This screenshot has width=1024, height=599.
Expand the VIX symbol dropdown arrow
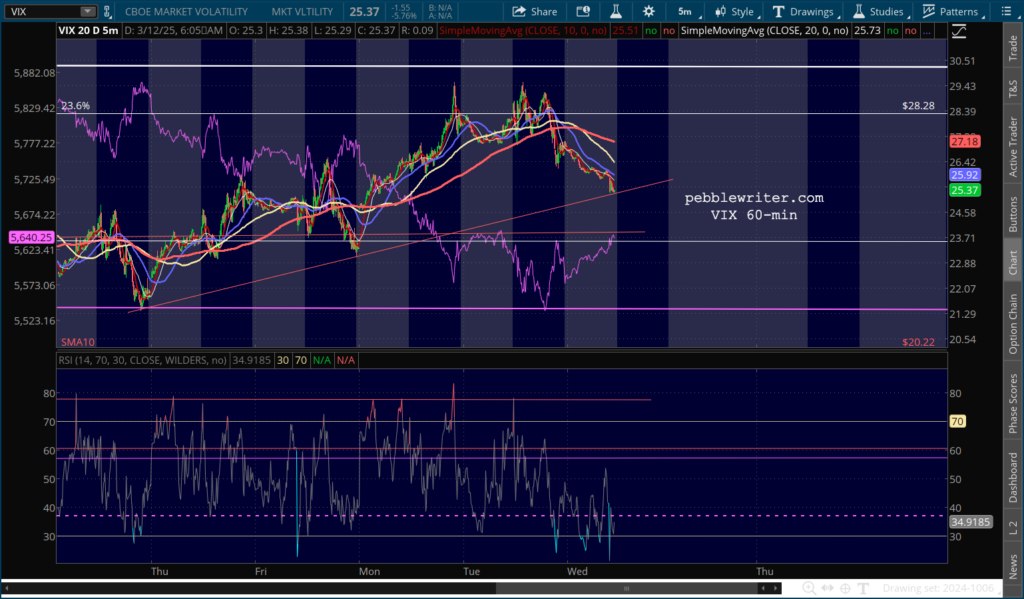coord(87,11)
